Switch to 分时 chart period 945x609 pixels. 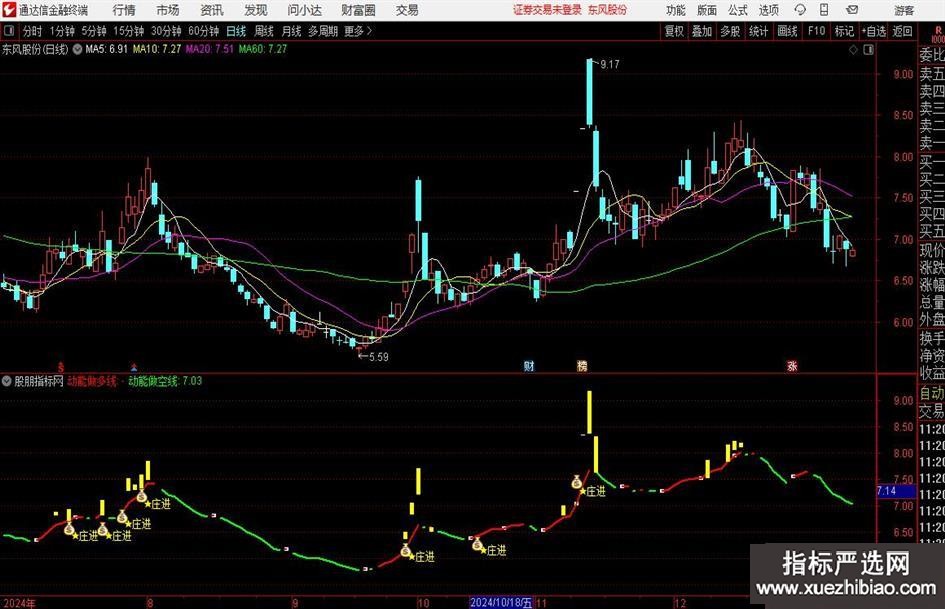[32, 31]
